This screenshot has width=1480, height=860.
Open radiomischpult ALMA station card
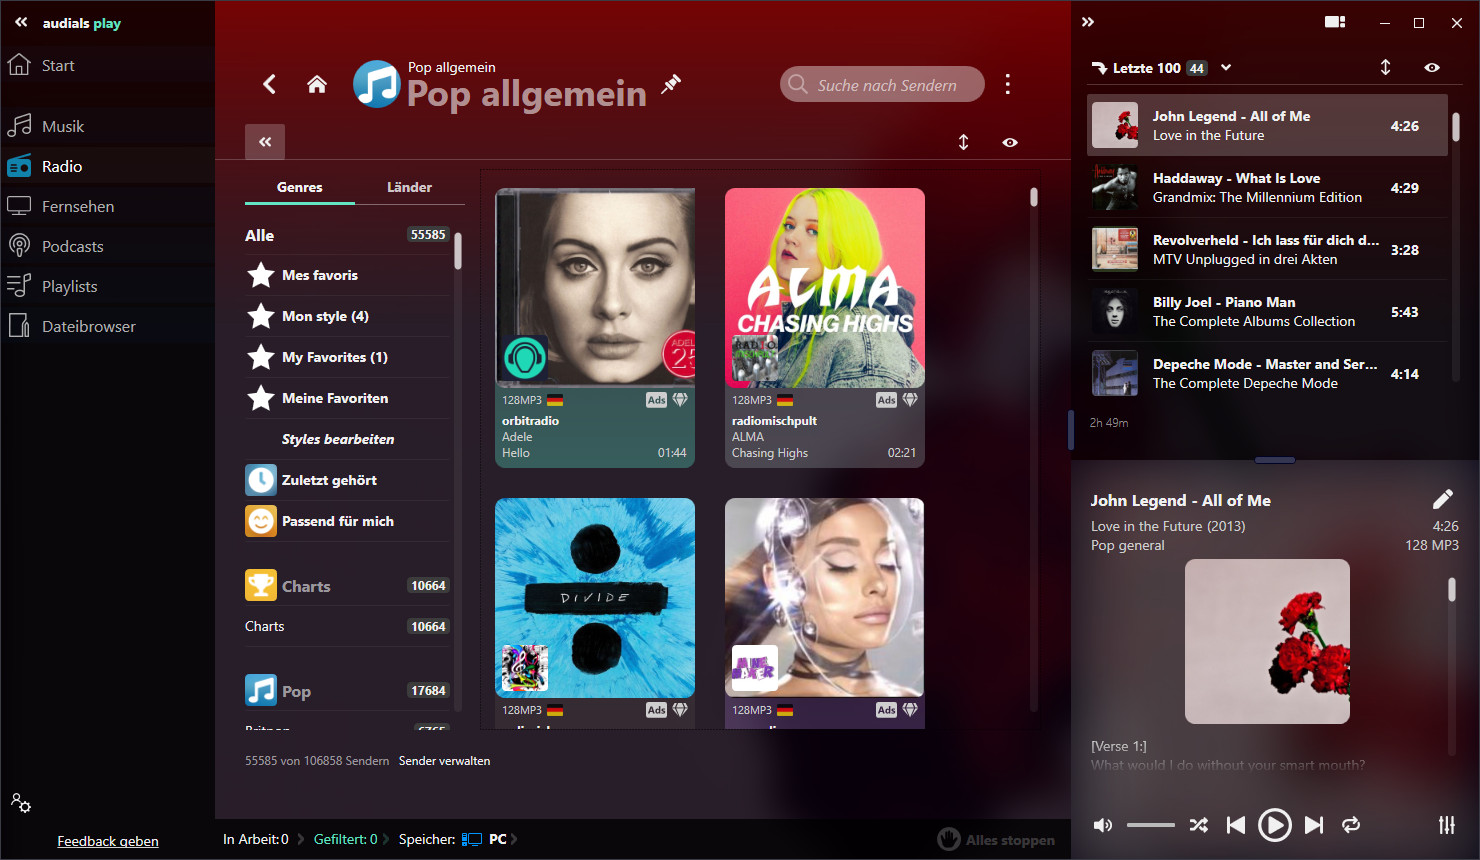click(x=825, y=328)
